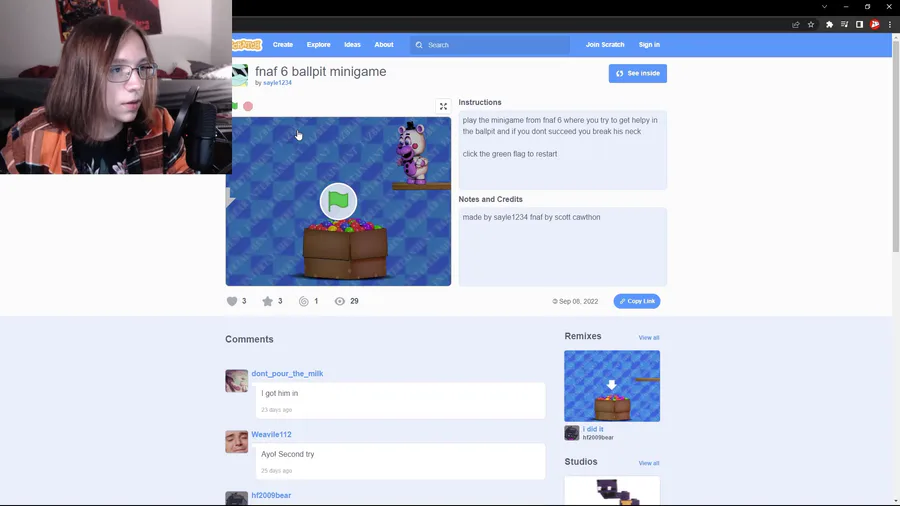This screenshot has width=900, height=506.
Task: Click comment text 'Ayo! Second try'
Action: point(288,454)
